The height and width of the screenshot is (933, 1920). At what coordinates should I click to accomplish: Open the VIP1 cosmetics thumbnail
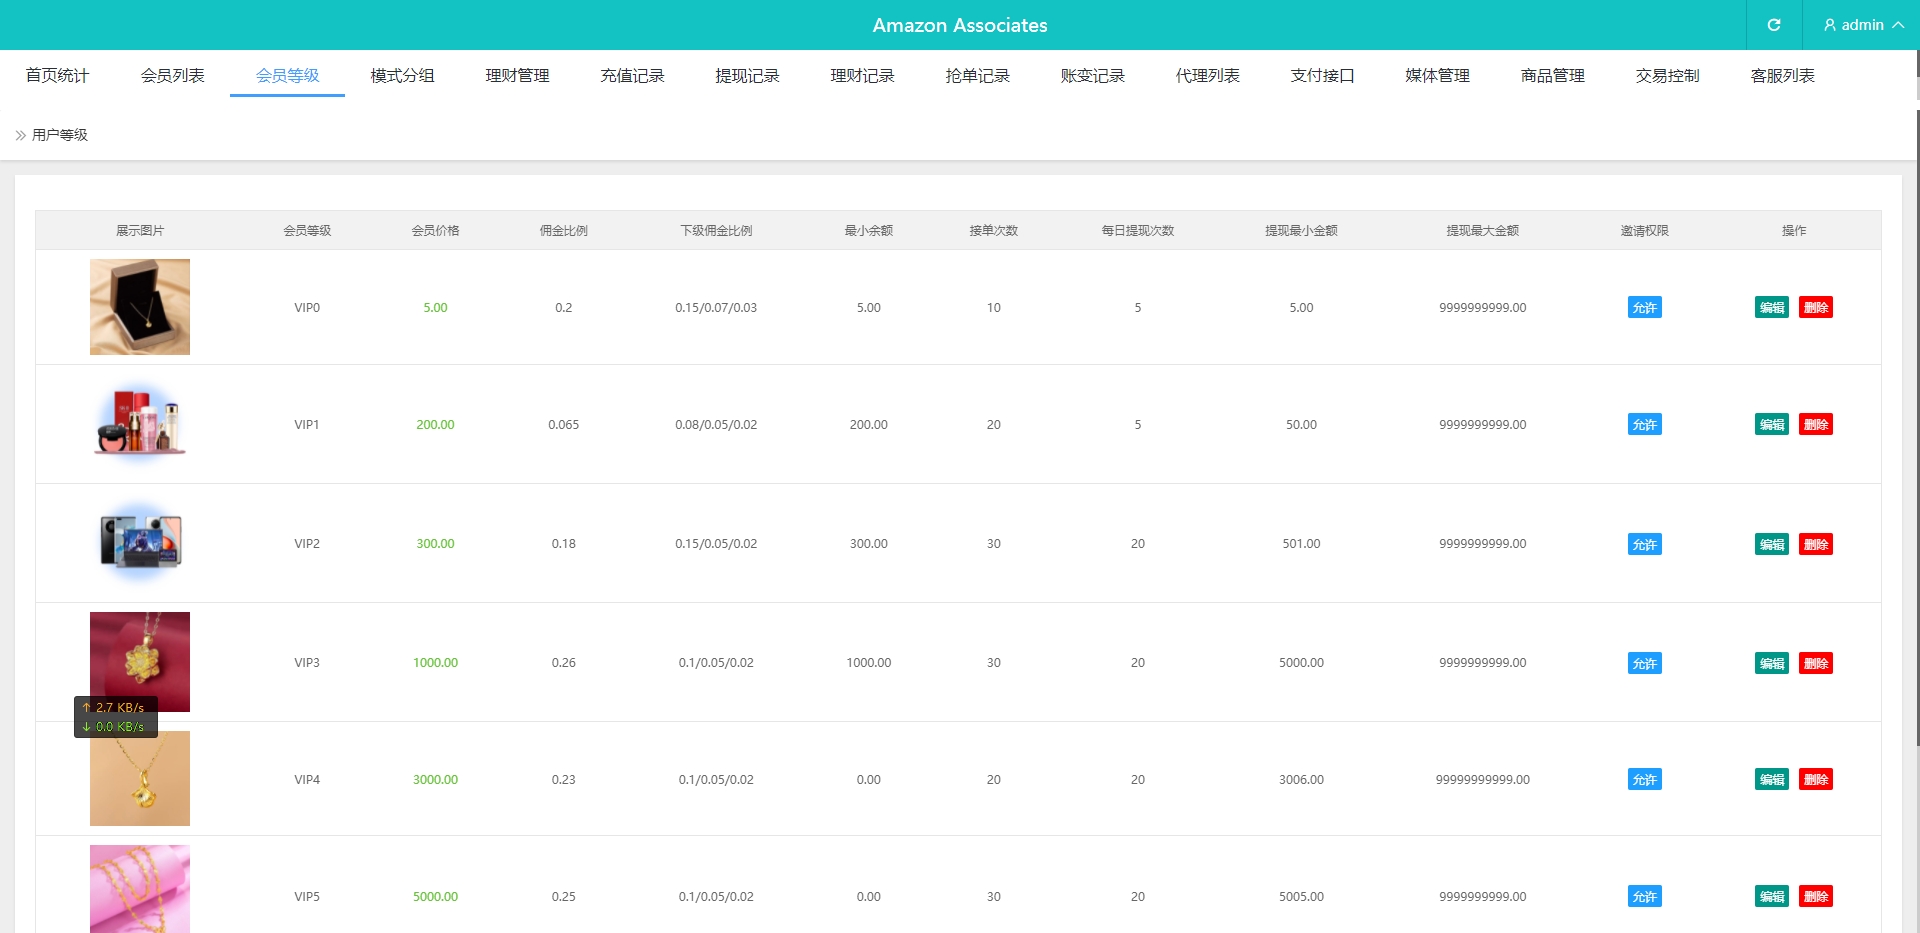pyautogui.click(x=140, y=424)
